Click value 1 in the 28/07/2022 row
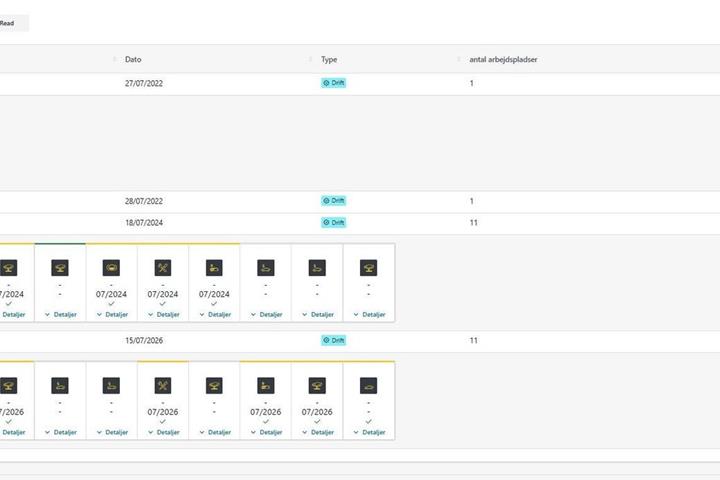Viewport: 720px width, 480px height. pyautogui.click(x=472, y=201)
